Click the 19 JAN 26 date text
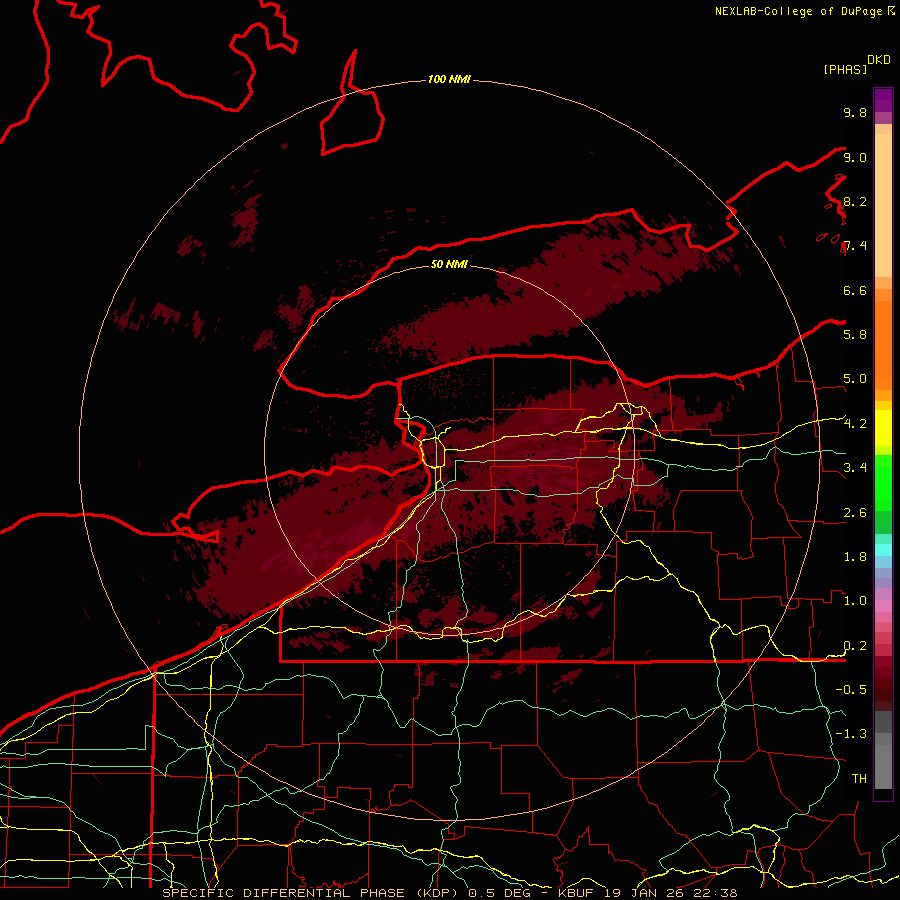Image resolution: width=900 pixels, height=900 pixels. pyautogui.click(x=645, y=893)
